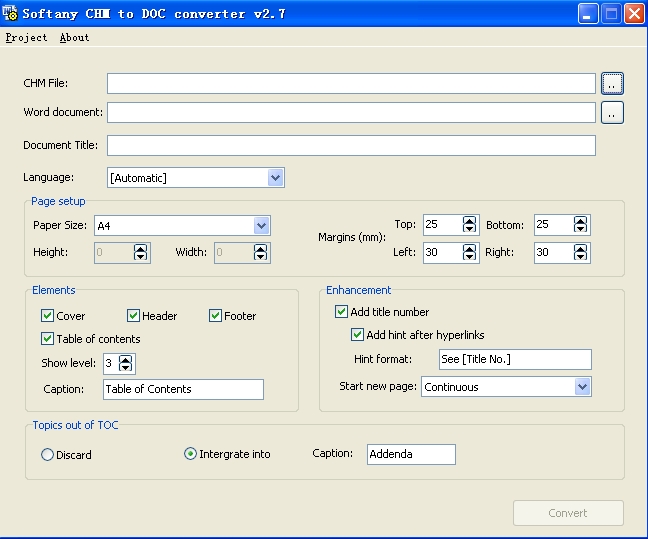Click the Top margin value field

(442, 225)
